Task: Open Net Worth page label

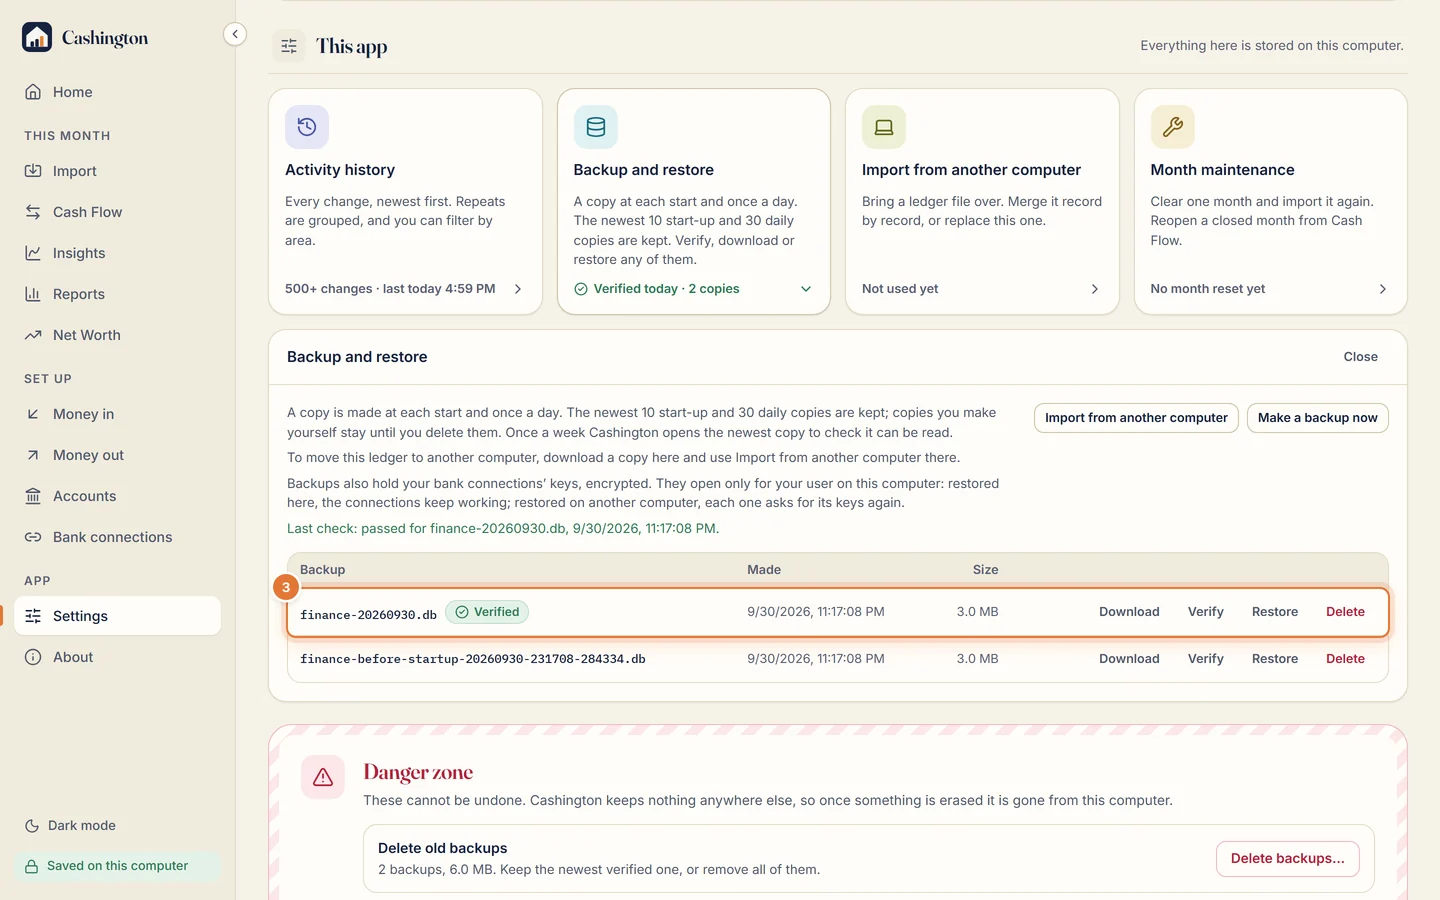Action: coord(87,335)
